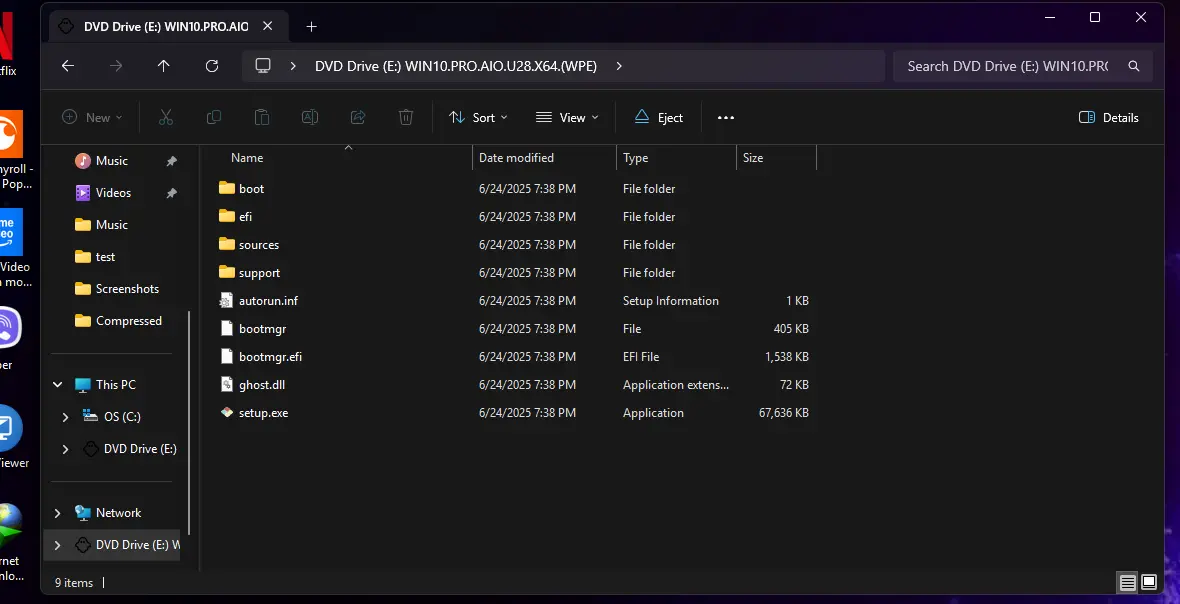Select the sources folder row
Screen dimensions: 1180x604
pyautogui.click(x=516, y=244)
